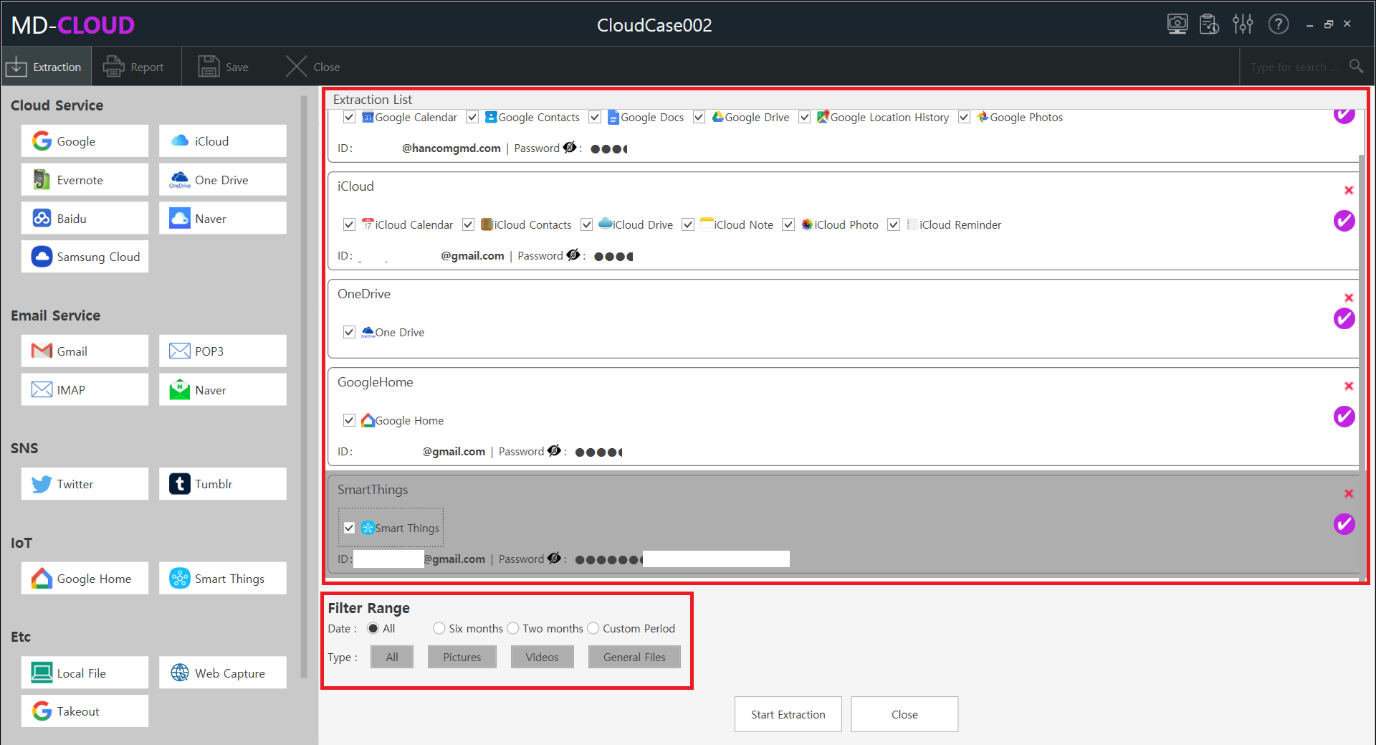
Task: Uncheck Google Photos checkbox
Action: click(x=964, y=117)
